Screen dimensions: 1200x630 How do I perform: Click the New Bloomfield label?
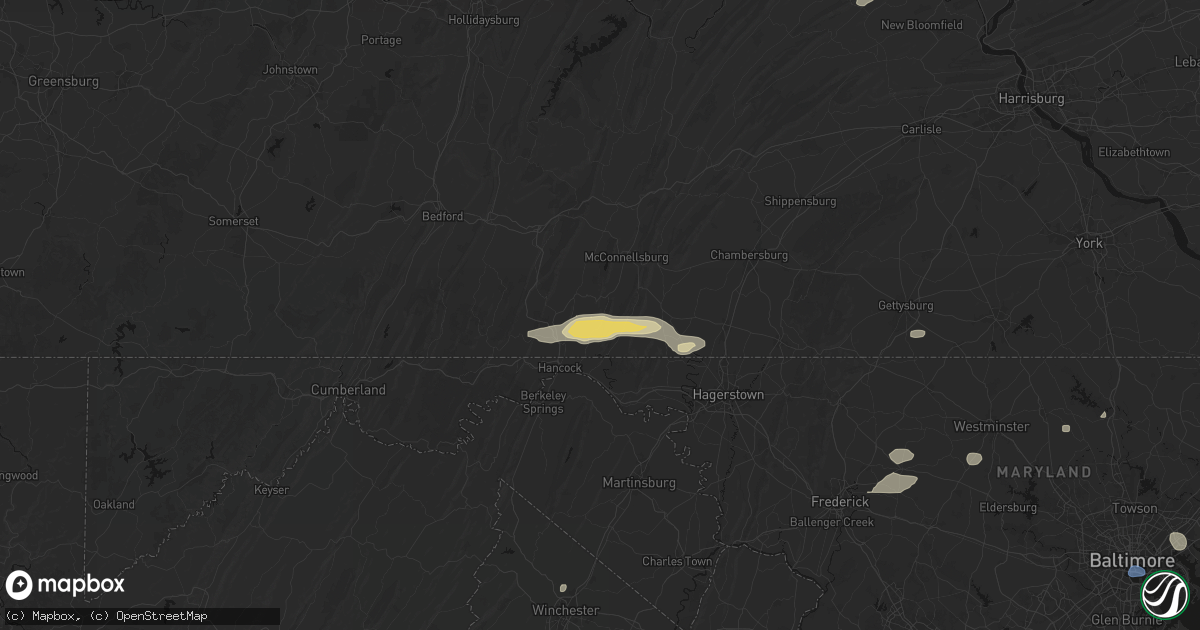pos(922,25)
